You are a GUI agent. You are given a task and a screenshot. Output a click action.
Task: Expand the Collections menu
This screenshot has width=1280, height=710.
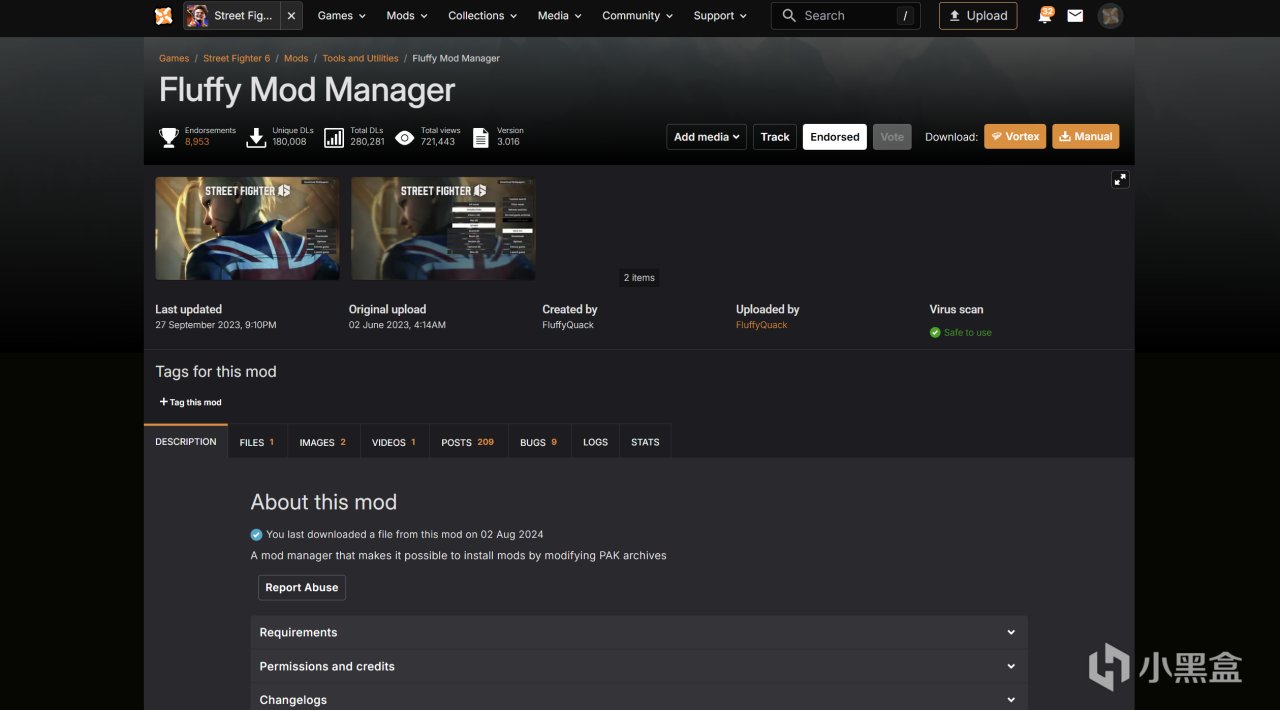(483, 16)
